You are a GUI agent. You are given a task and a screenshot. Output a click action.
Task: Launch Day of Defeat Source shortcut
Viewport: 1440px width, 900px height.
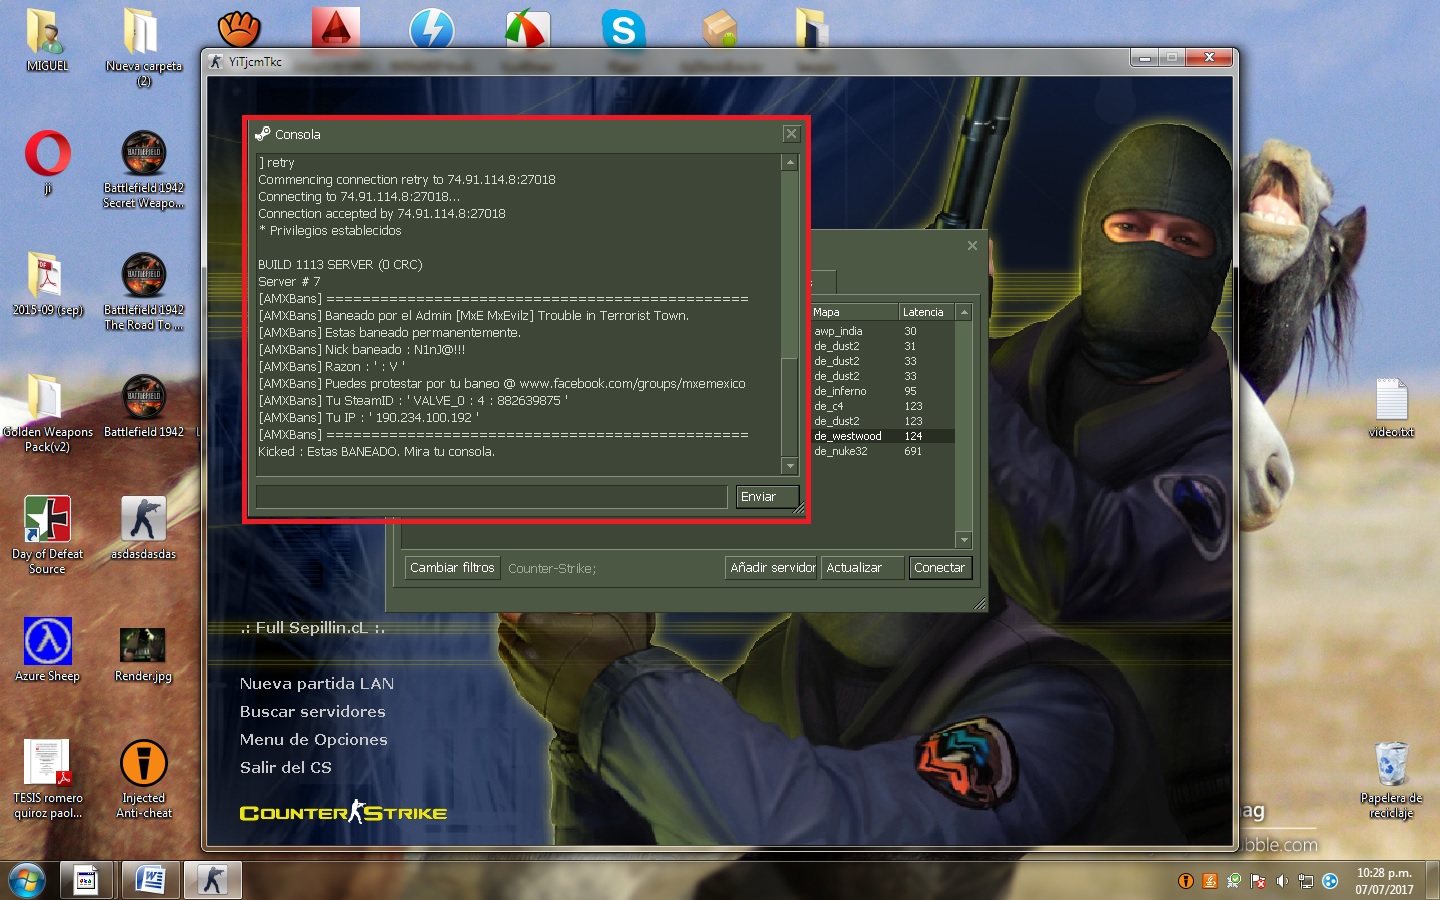pos(47,534)
